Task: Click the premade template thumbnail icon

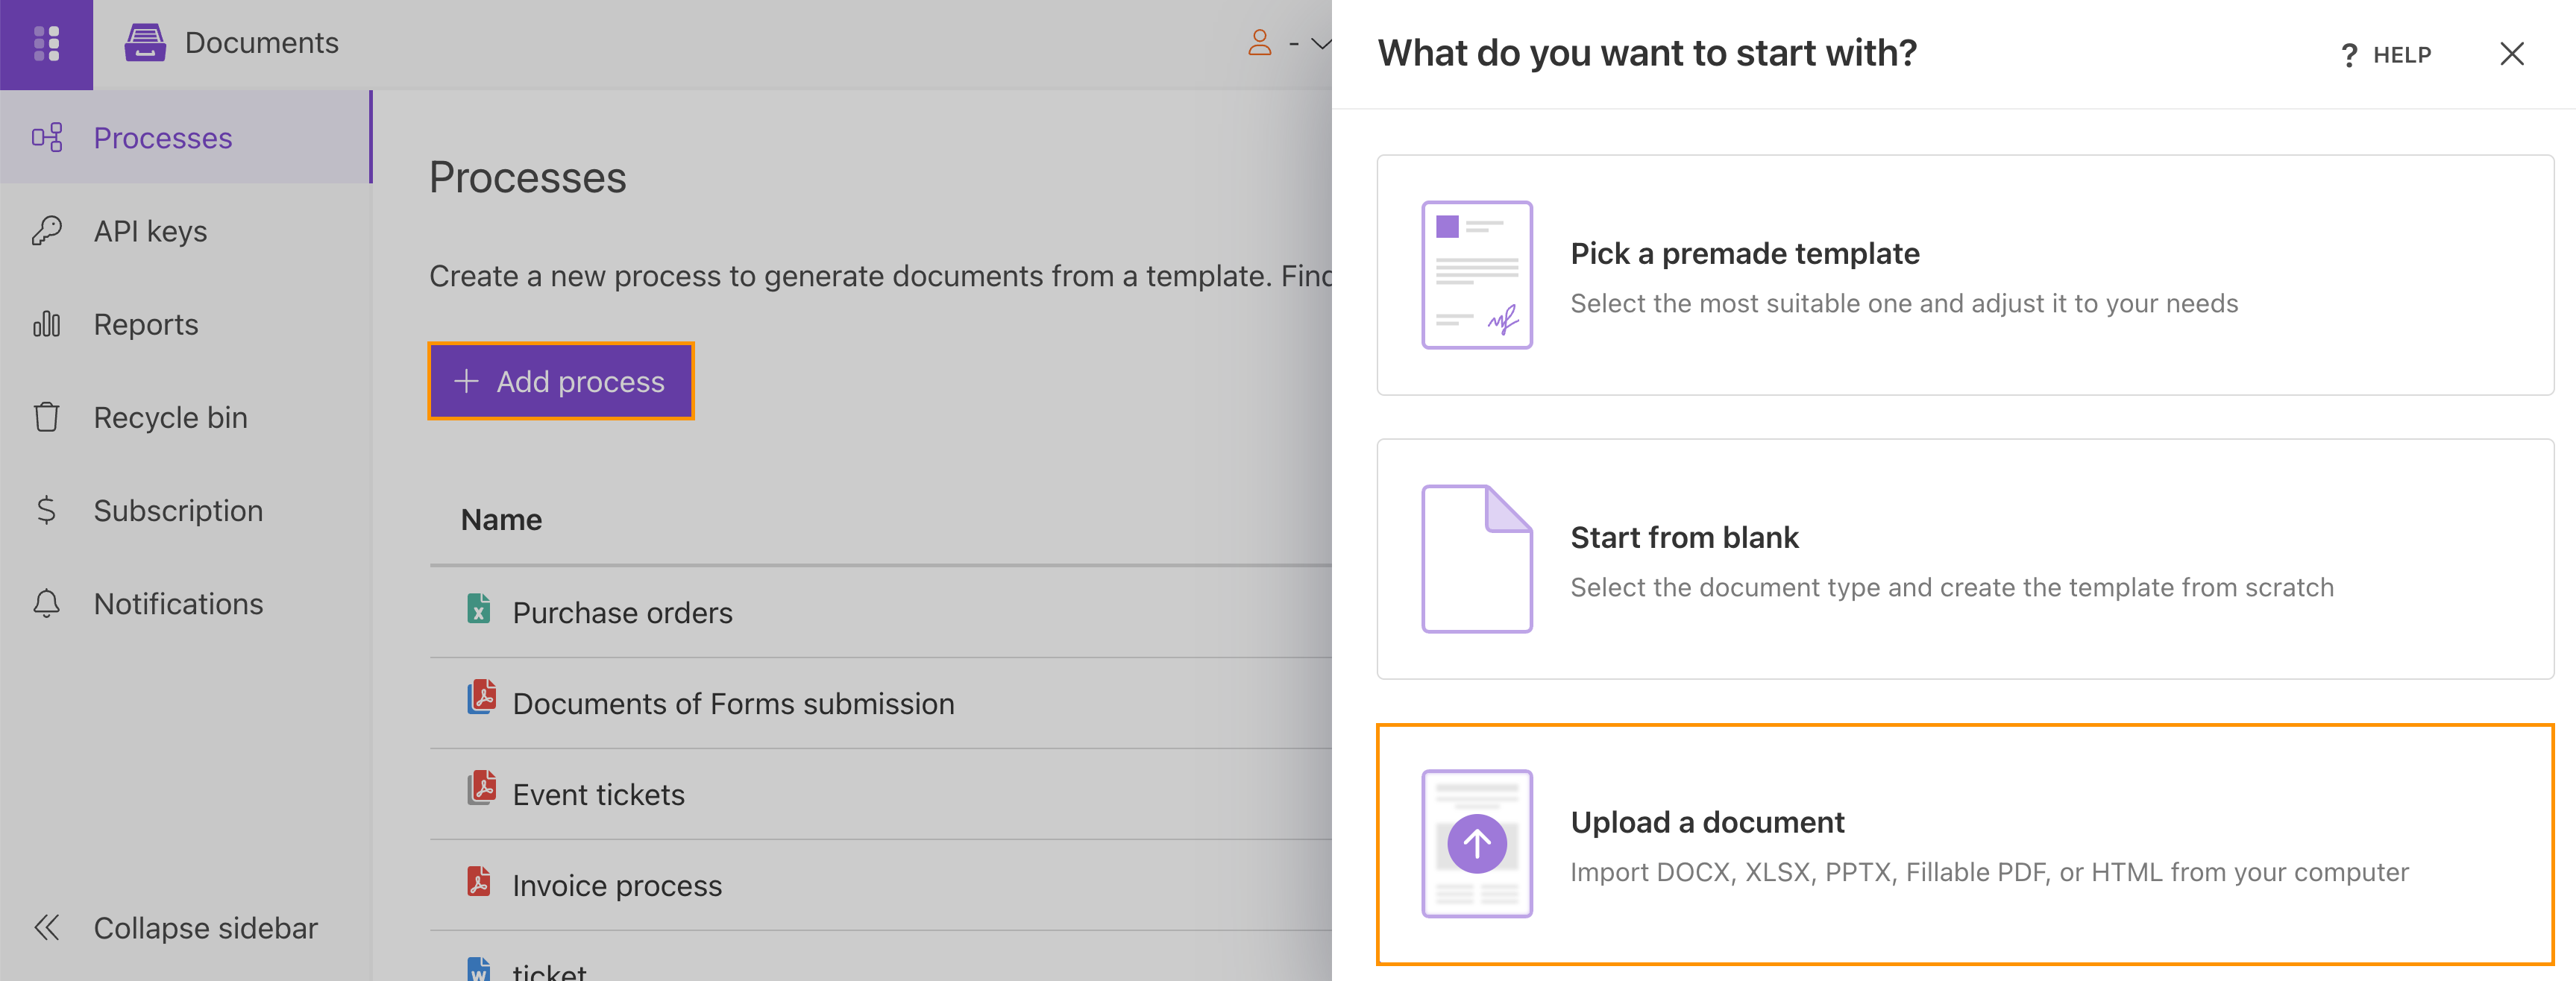Action: pos(1477,275)
